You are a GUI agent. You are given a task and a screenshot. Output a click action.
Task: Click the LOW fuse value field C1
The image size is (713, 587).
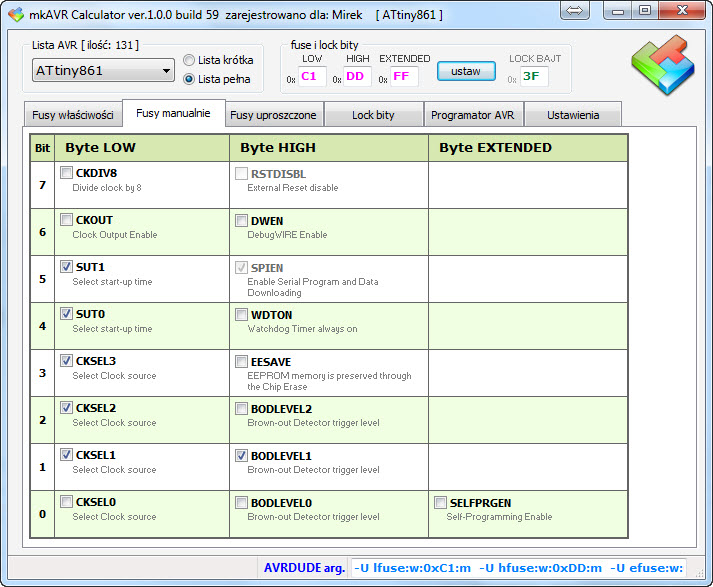[312, 76]
